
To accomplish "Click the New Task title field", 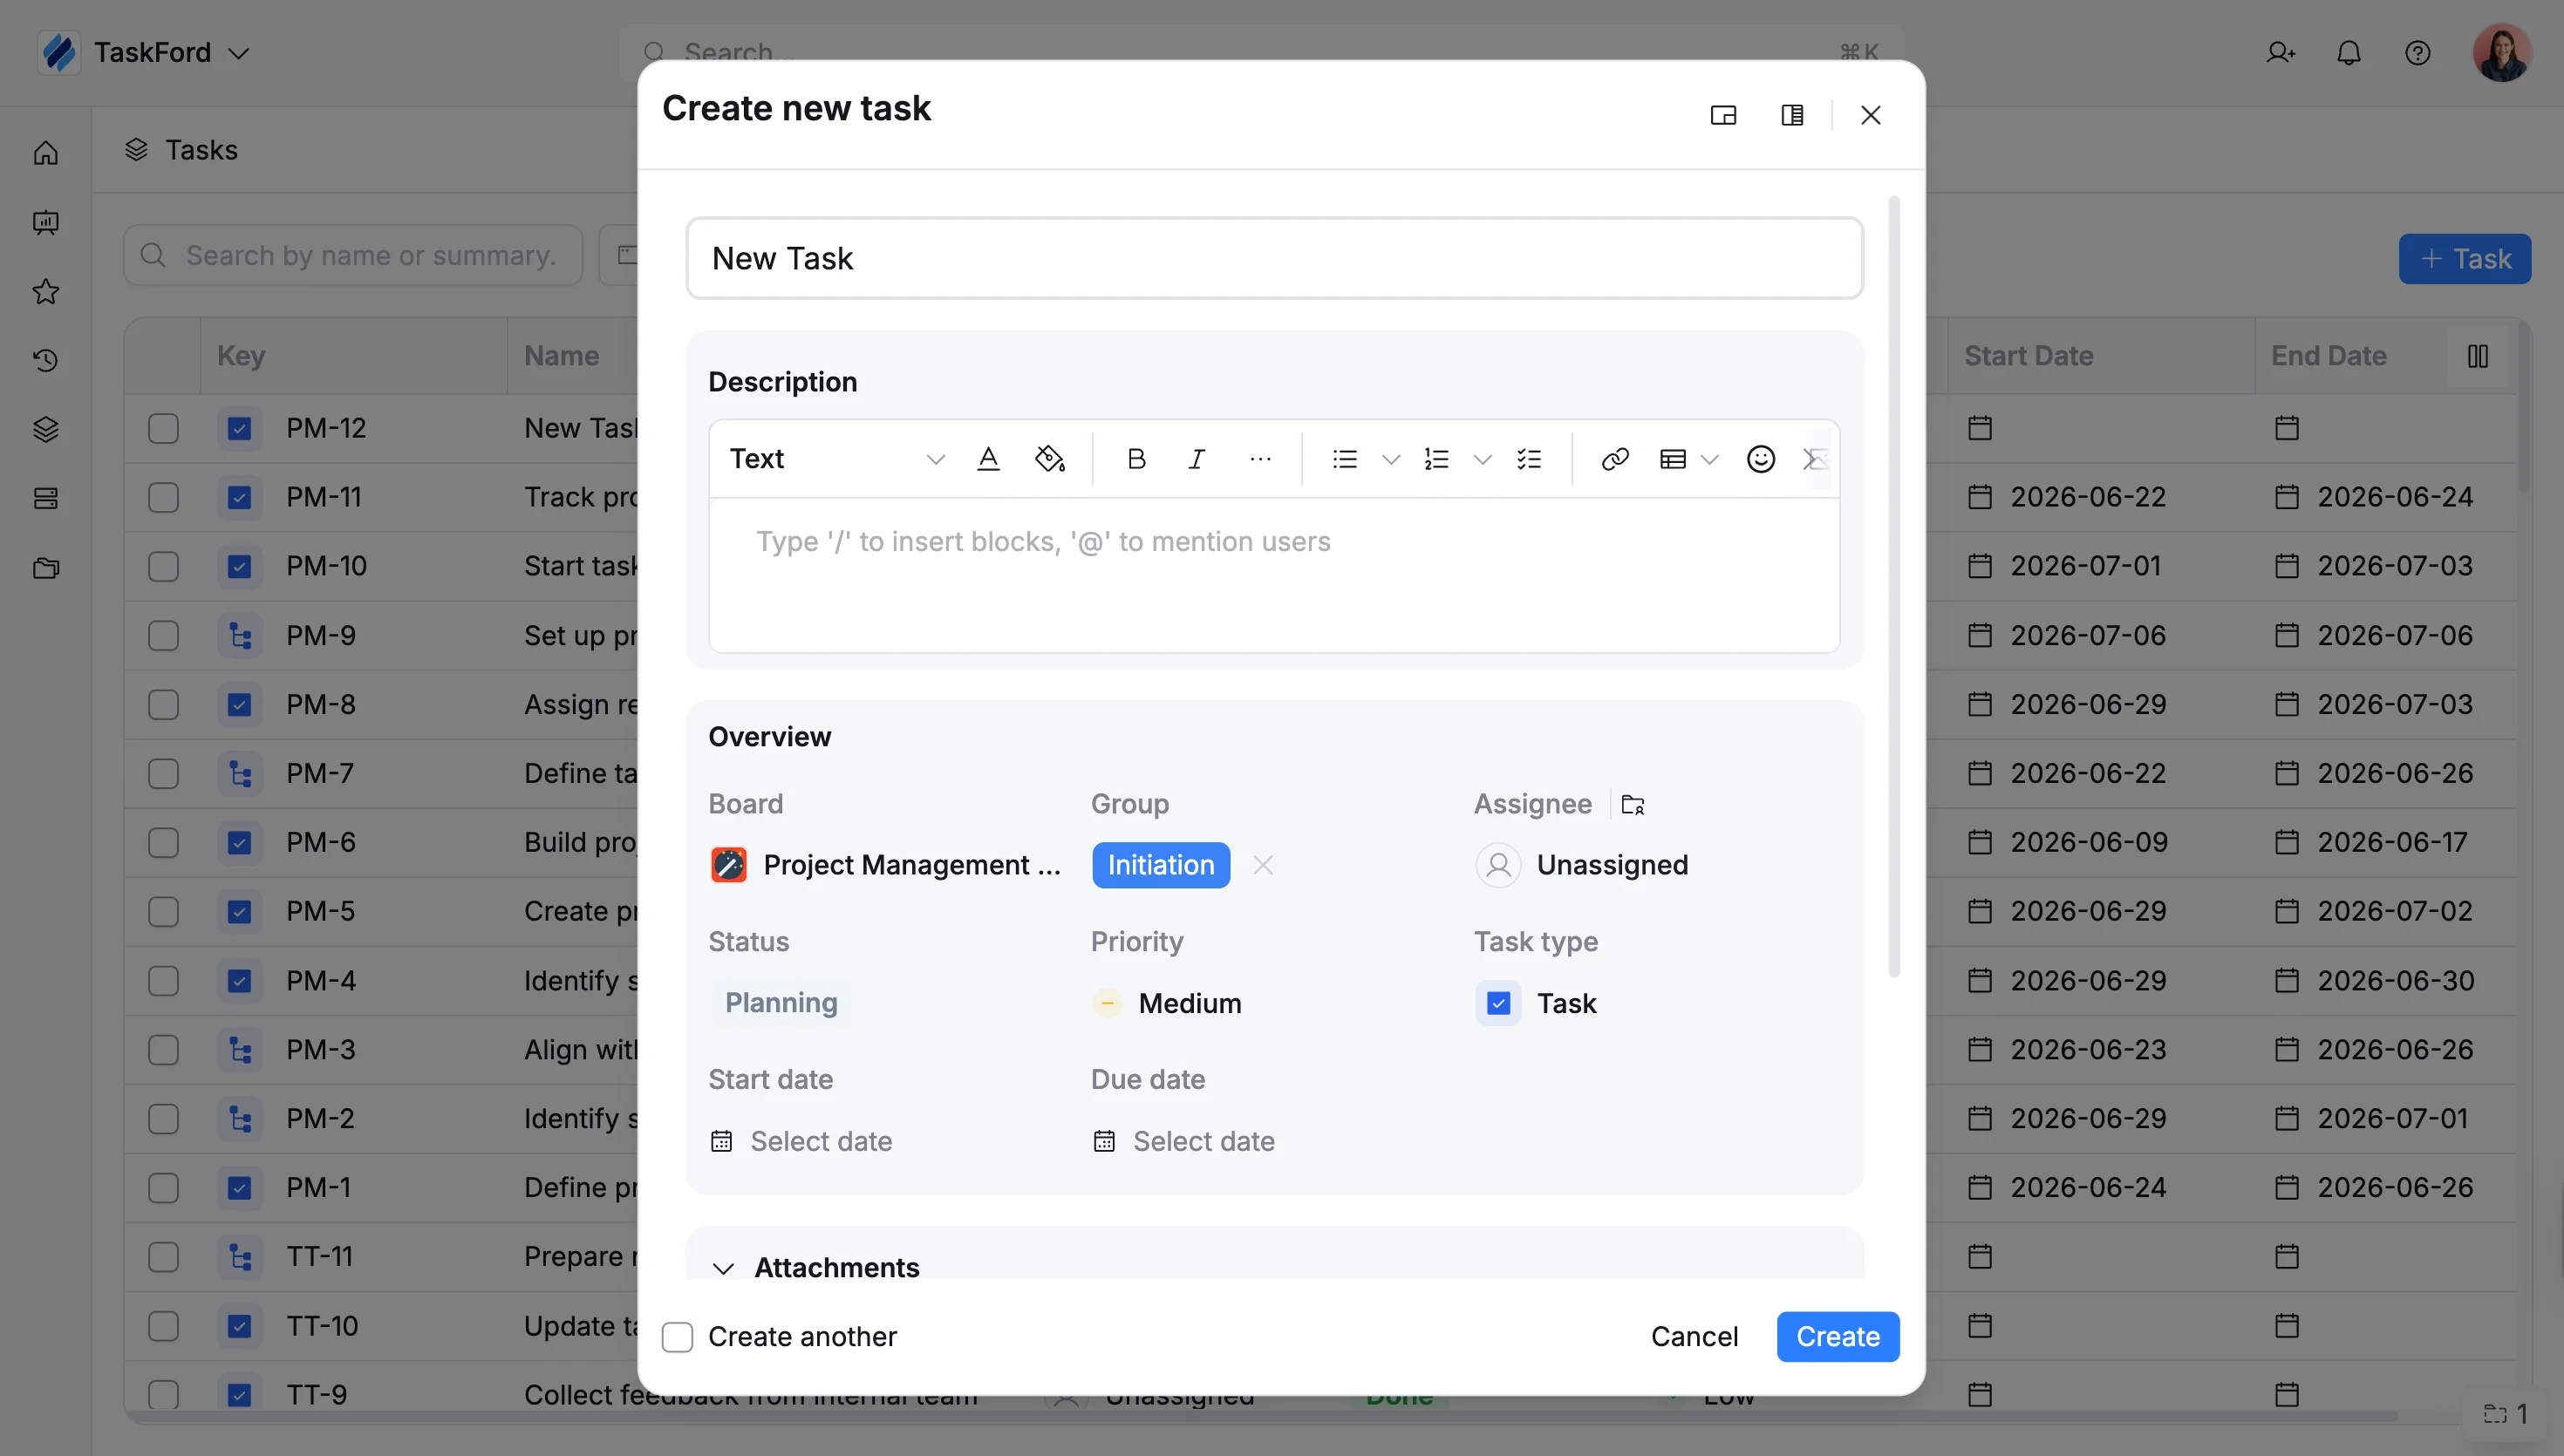I will 1274,259.
